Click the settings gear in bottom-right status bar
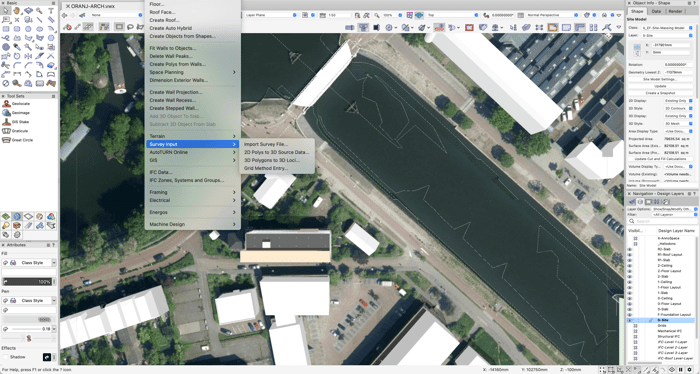Screen dimensions: 700x374 pos(690,370)
